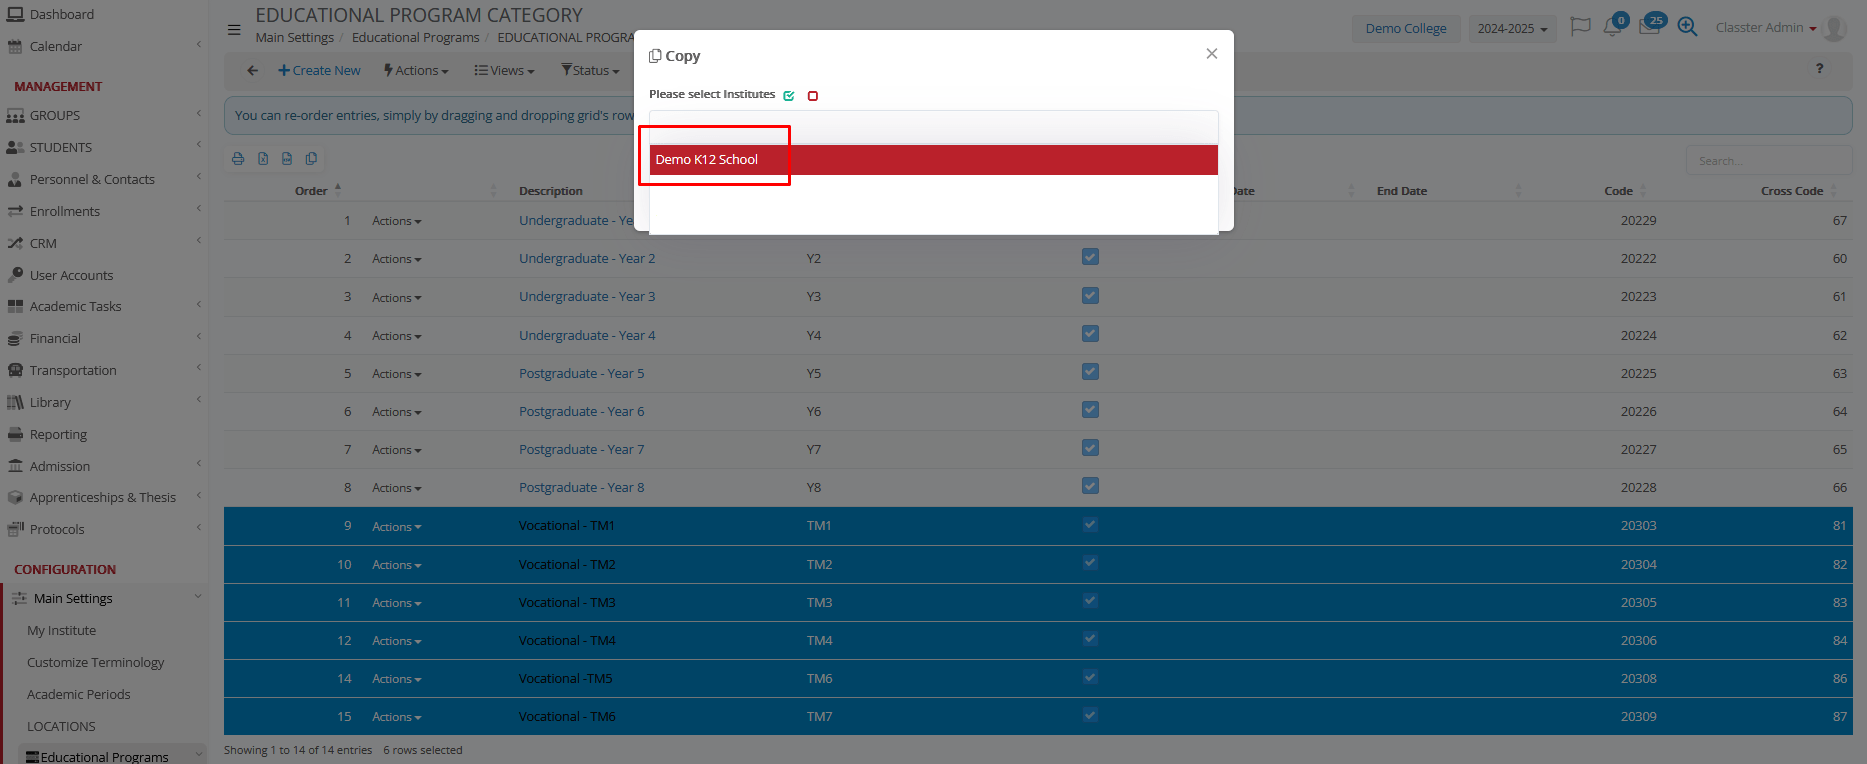The image size is (1867, 764).
Task: Open the messages envelope icon
Action: click(1649, 27)
